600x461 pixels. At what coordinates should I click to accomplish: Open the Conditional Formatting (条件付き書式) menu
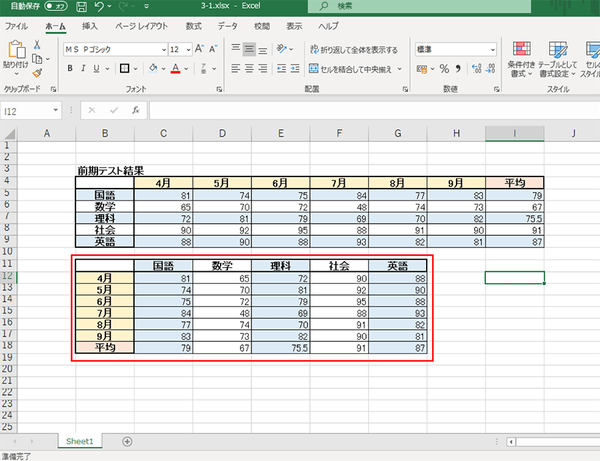click(x=520, y=58)
